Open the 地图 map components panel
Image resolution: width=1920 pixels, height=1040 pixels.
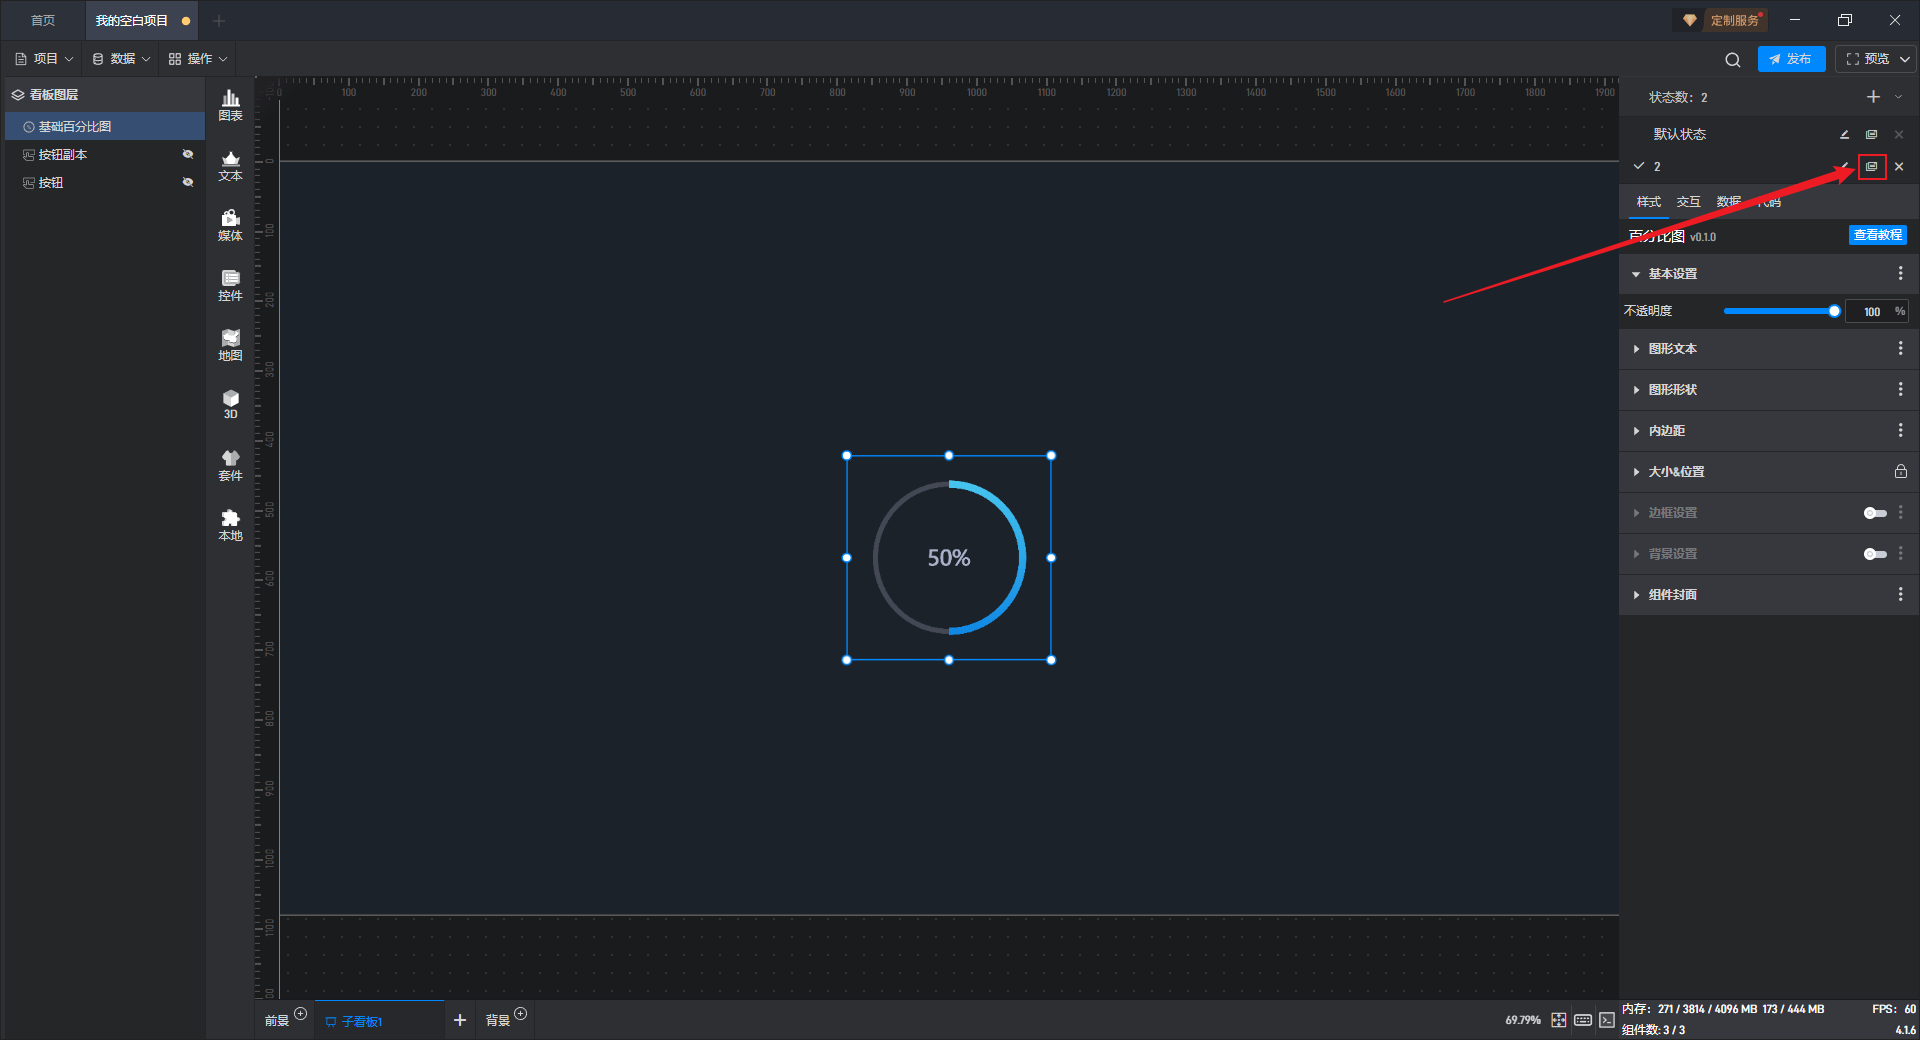click(x=230, y=345)
